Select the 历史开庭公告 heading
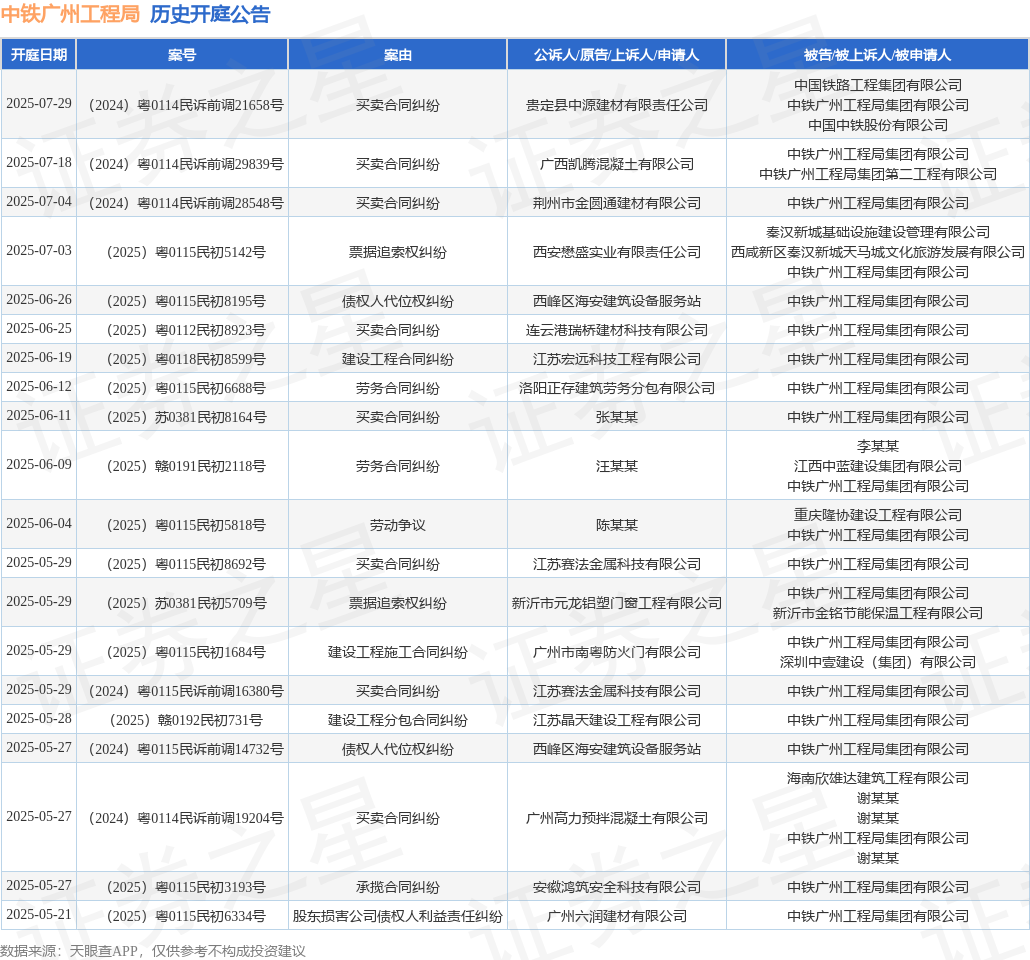The image size is (1030, 960). 210,14
